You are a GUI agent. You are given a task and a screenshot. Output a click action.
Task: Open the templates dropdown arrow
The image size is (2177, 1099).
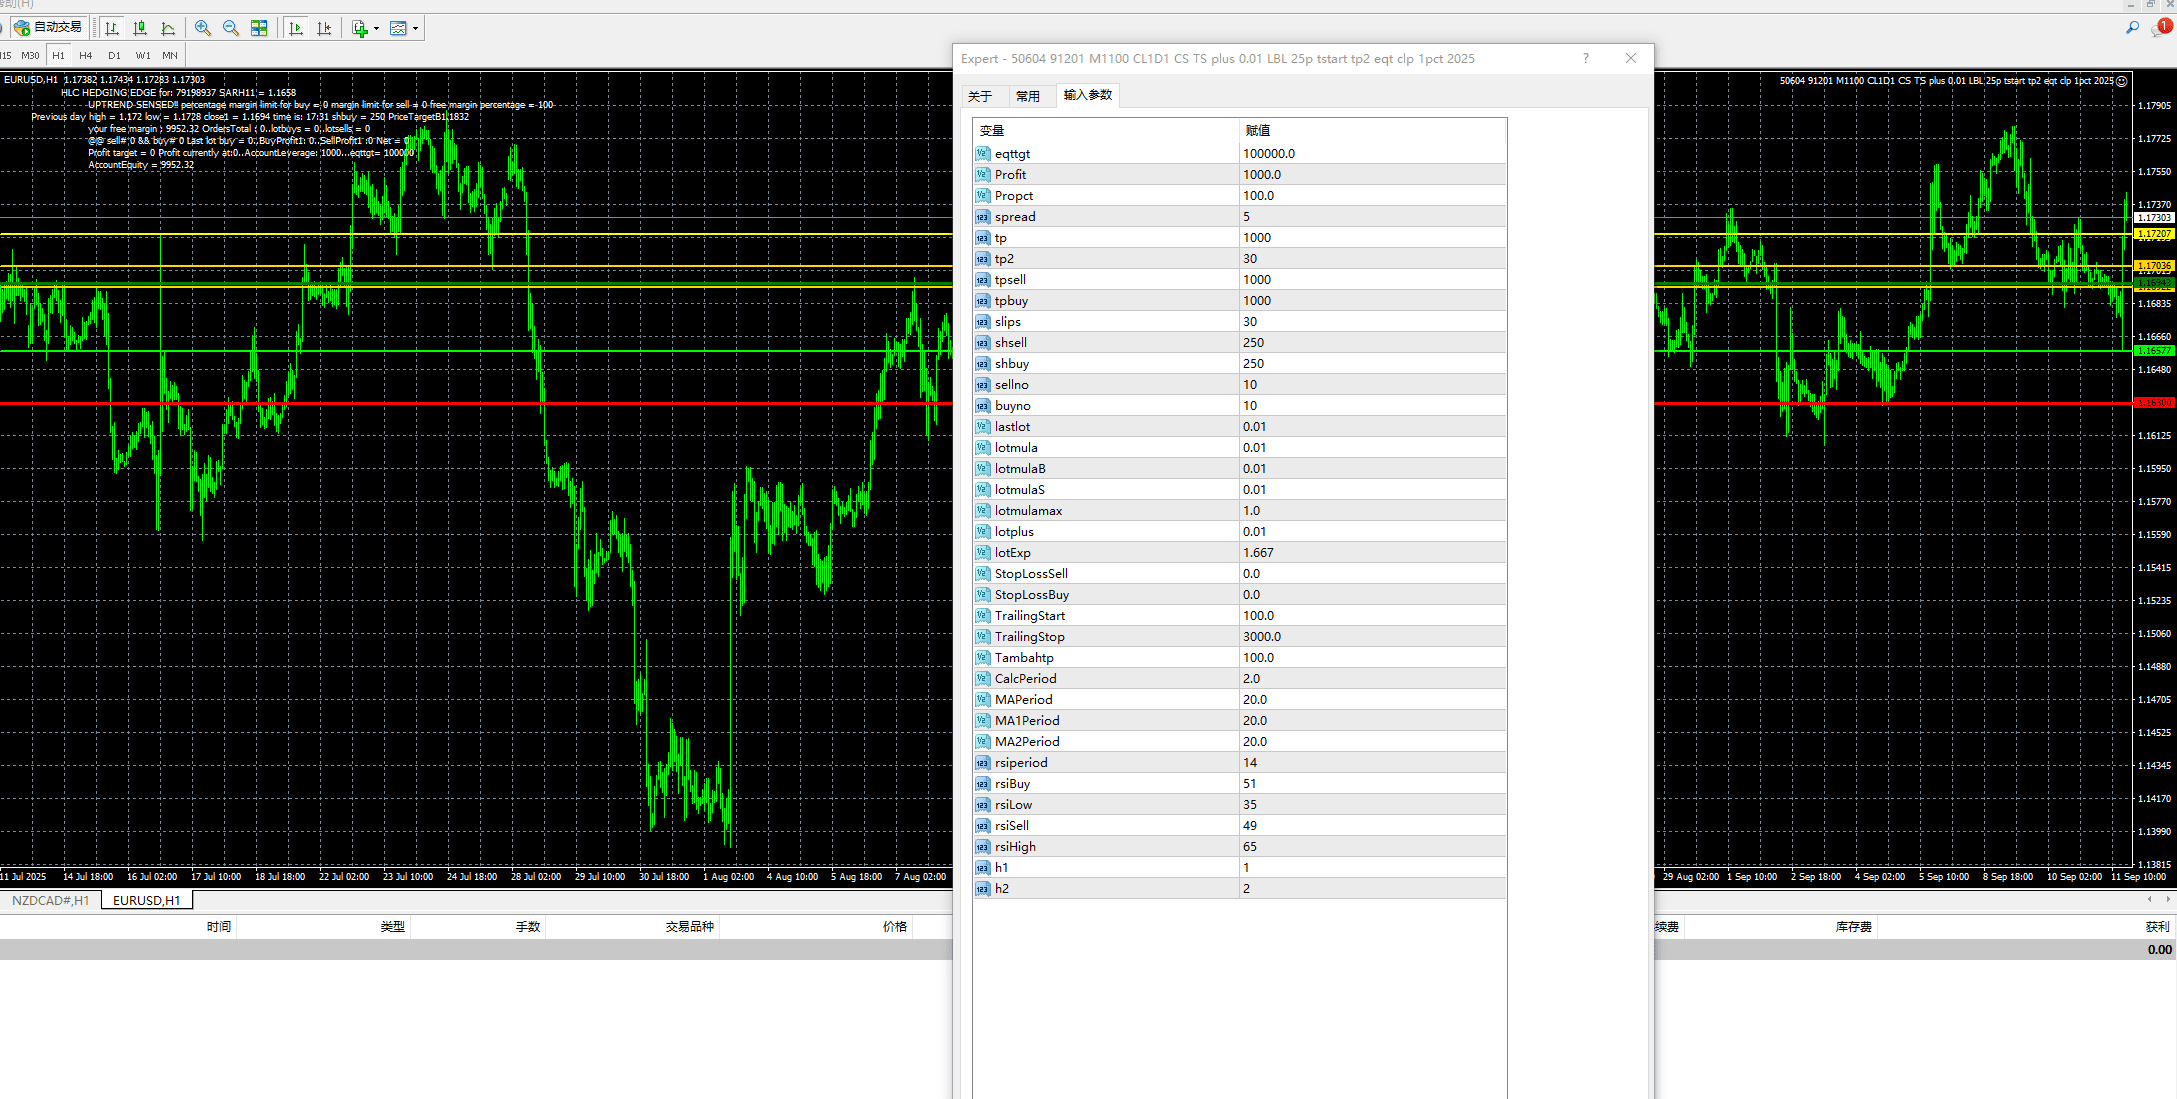tap(415, 28)
